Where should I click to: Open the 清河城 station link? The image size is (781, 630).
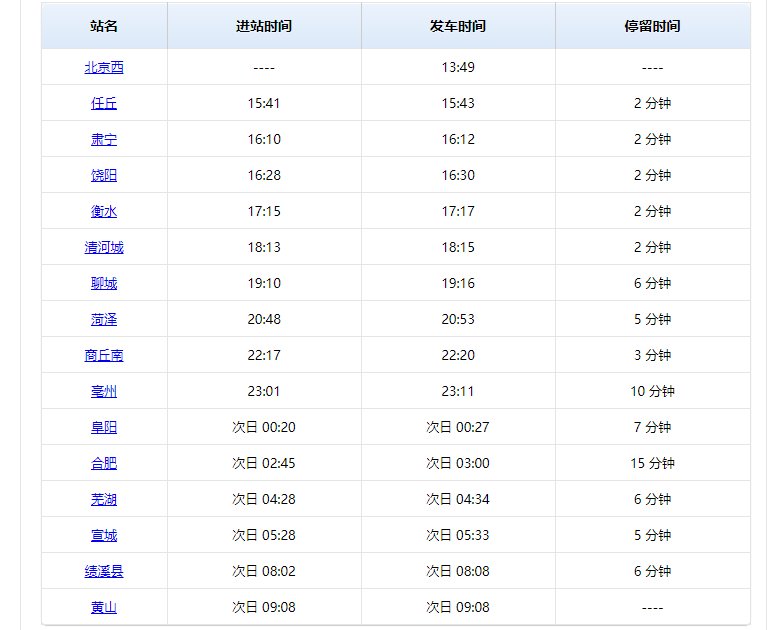[104, 248]
